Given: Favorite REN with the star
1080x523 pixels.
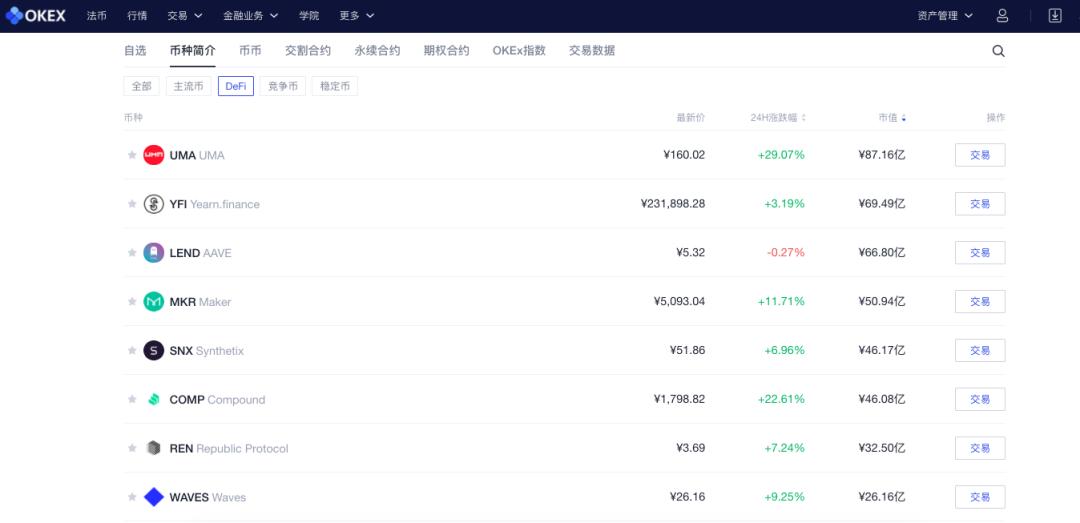Looking at the screenshot, I should (x=132, y=448).
